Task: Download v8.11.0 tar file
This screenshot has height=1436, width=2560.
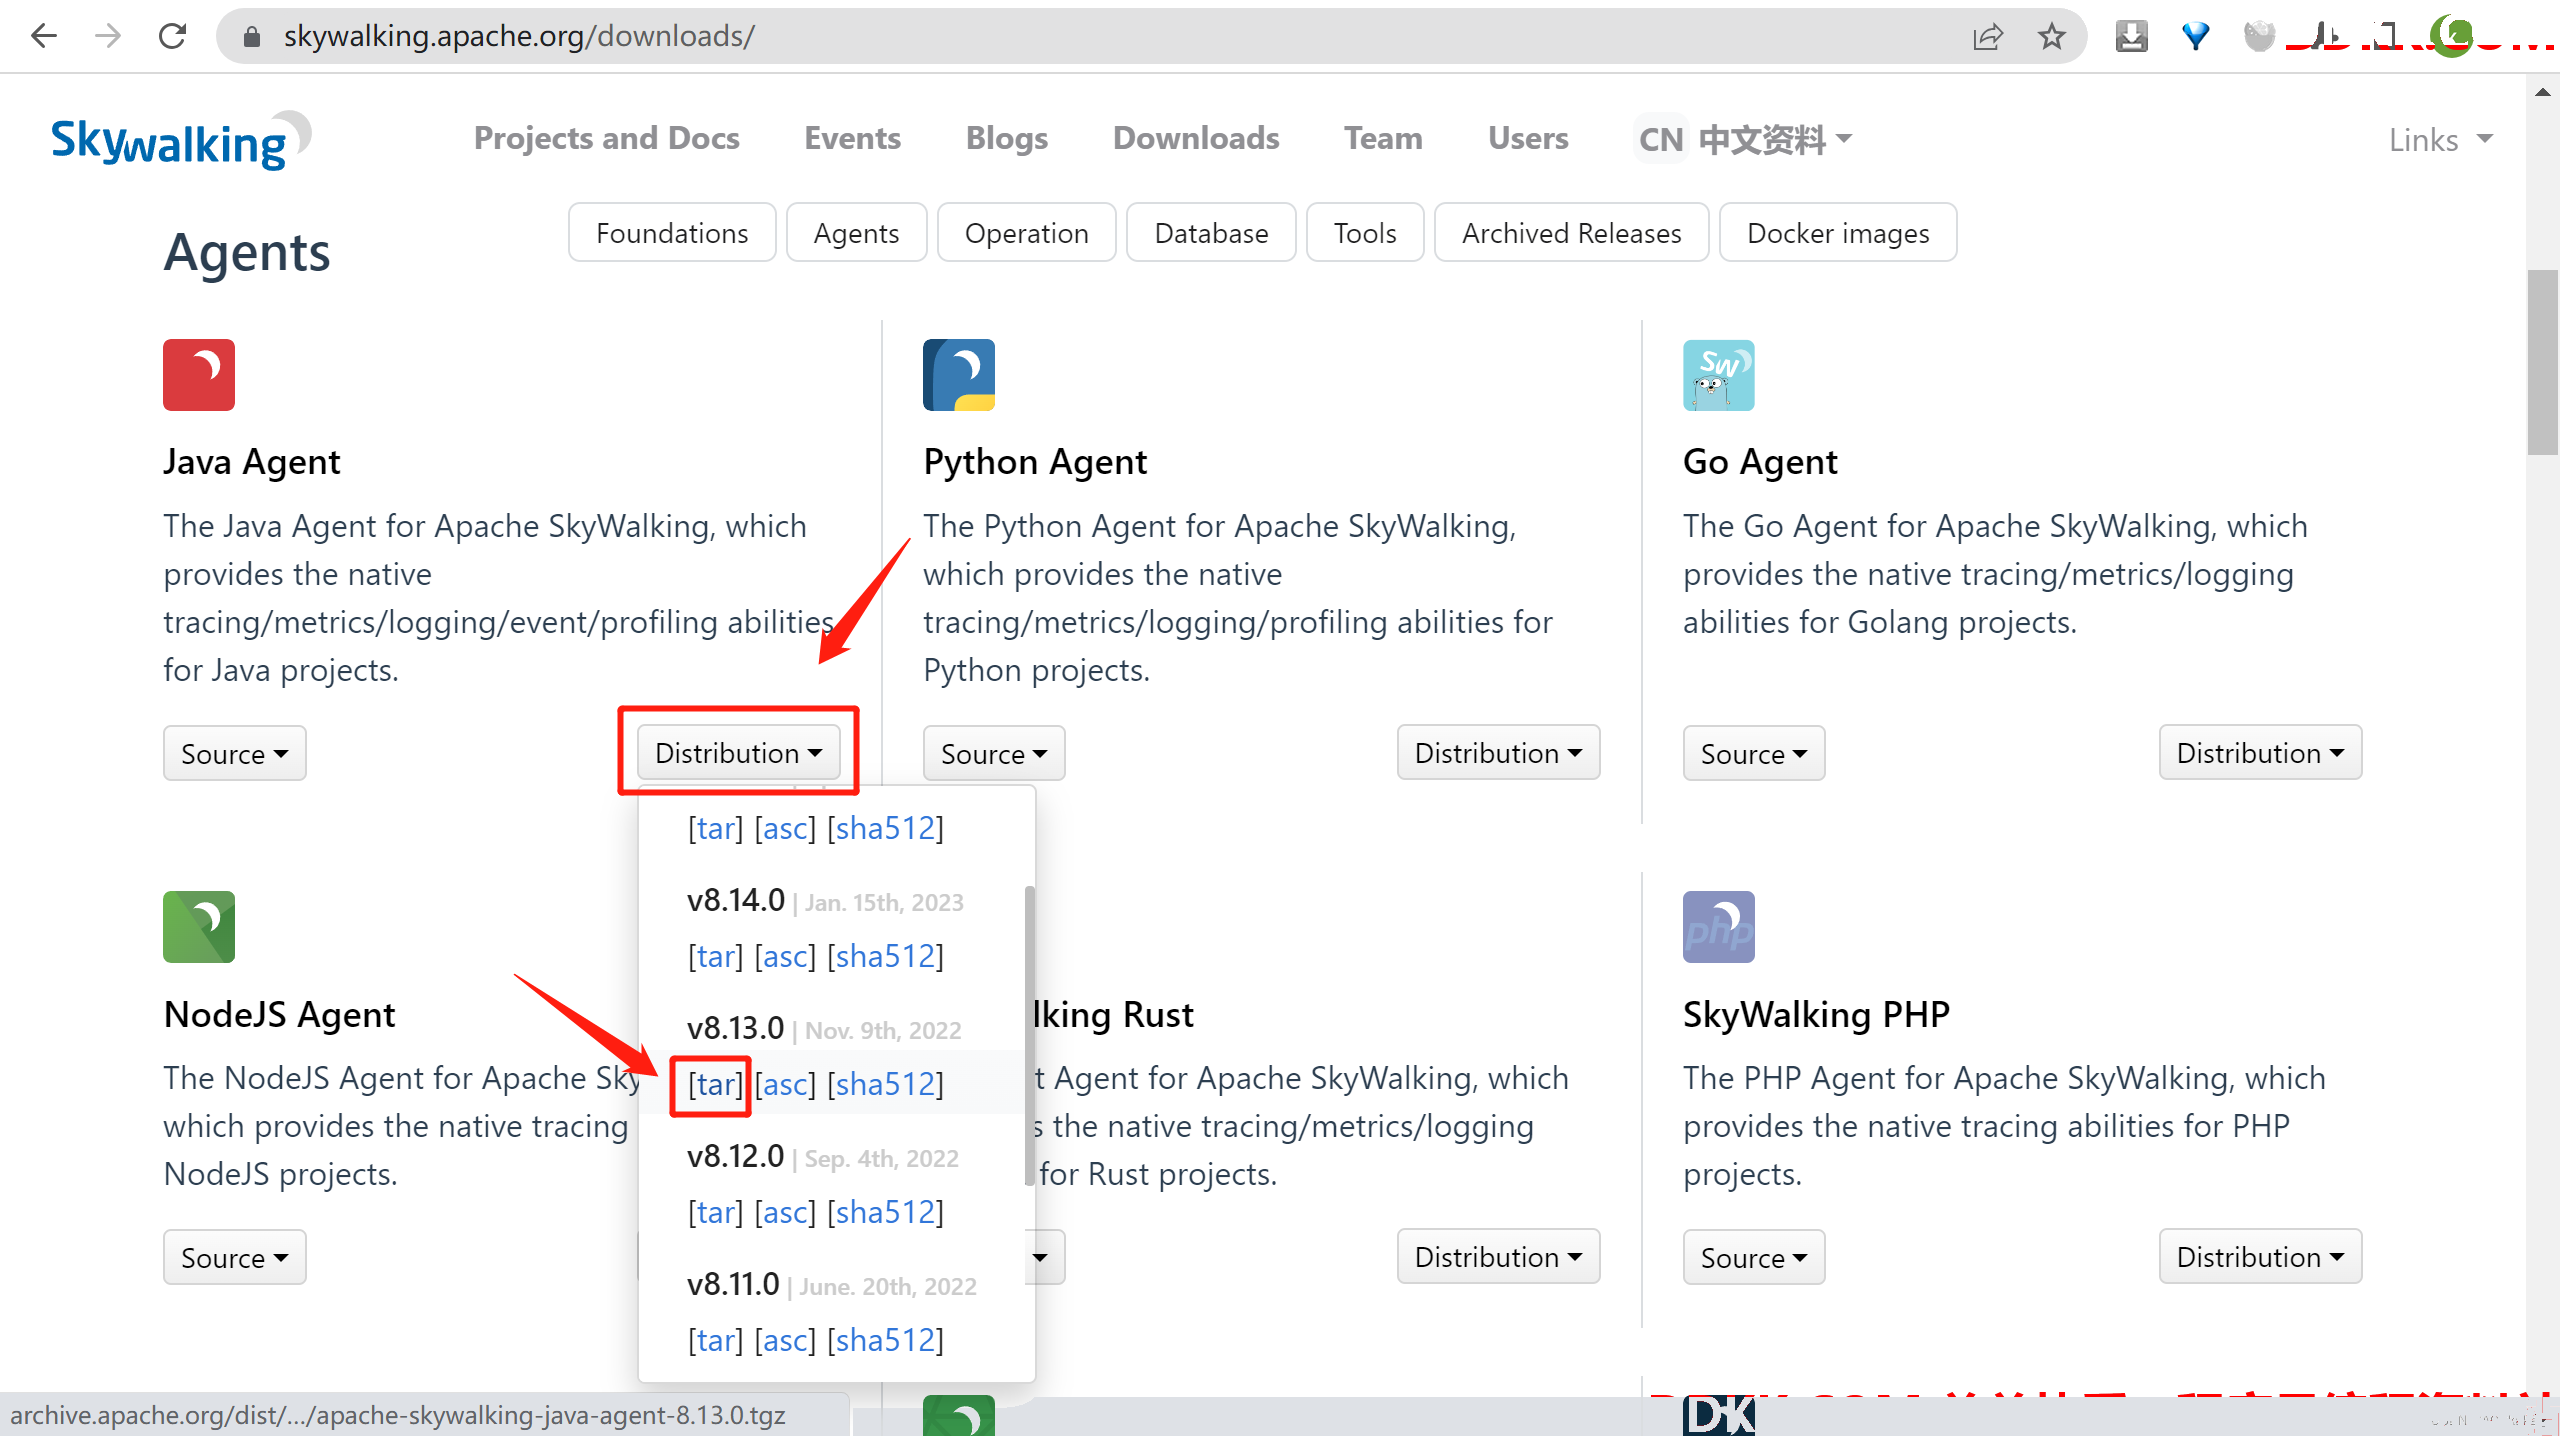Action: pos(716,1340)
